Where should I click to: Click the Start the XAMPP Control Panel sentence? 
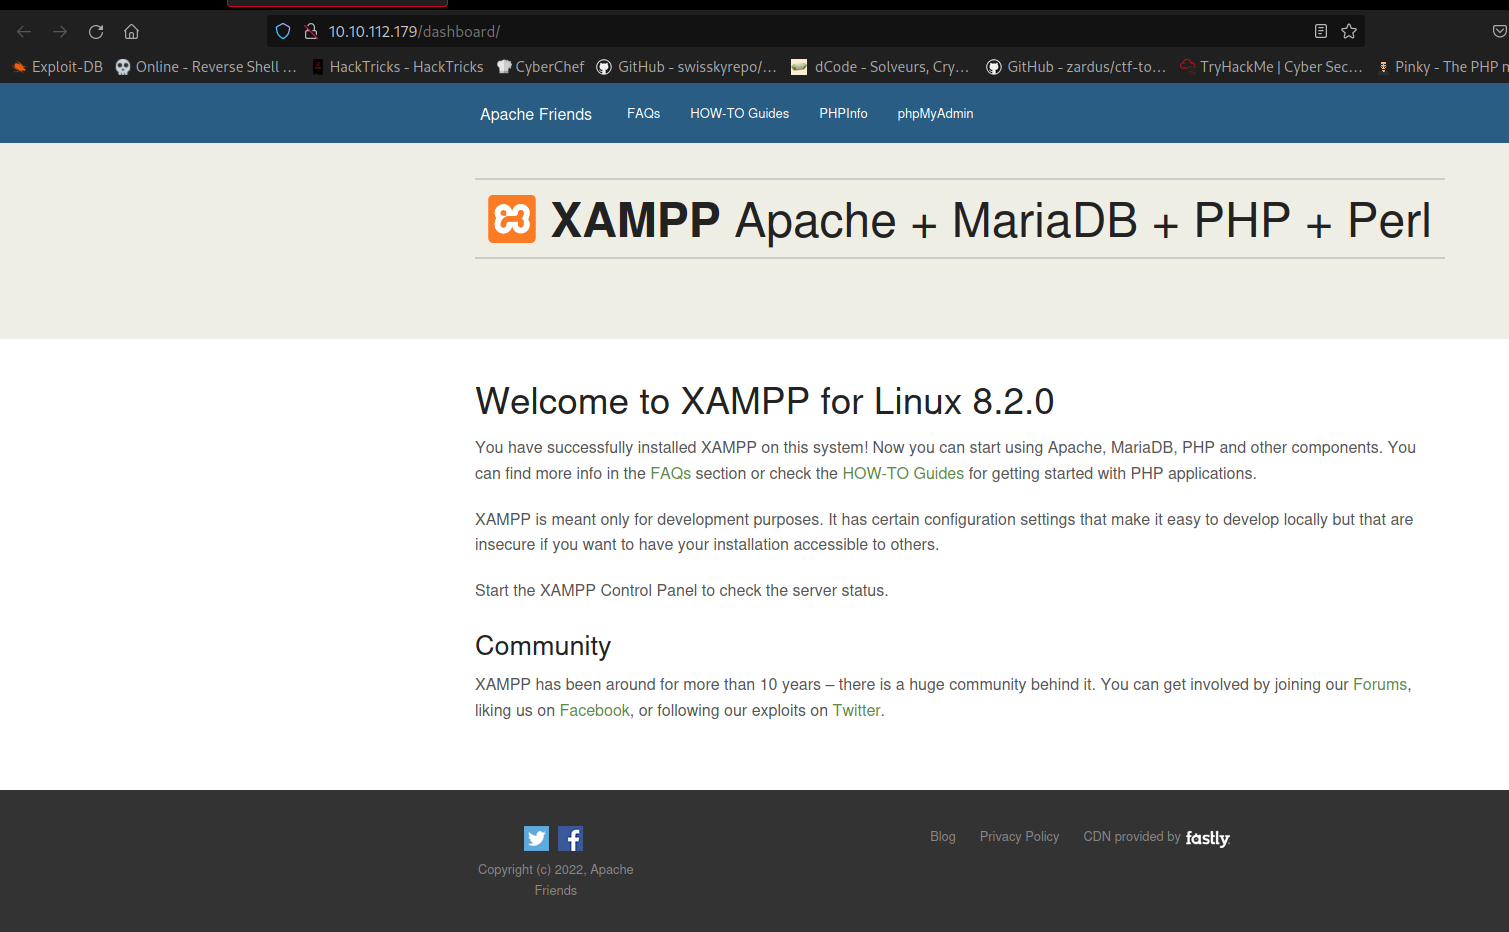(x=681, y=590)
